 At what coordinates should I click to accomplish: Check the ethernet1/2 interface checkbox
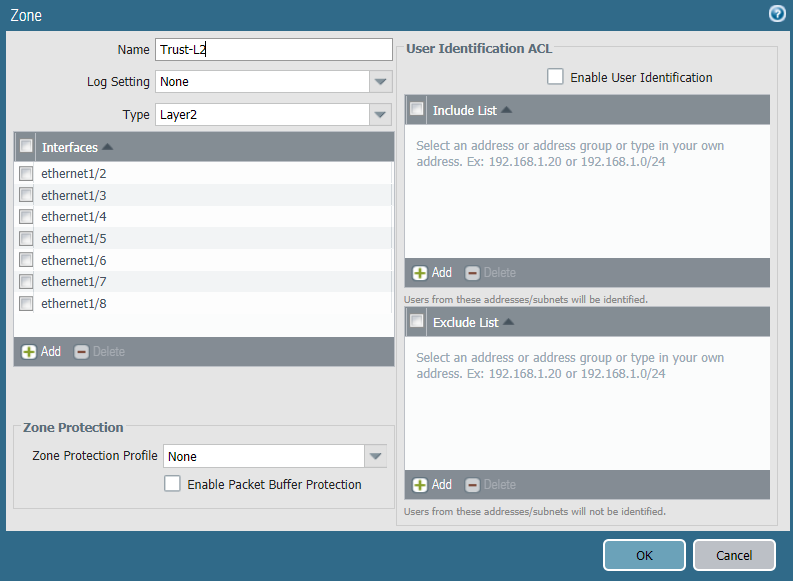(x=26, y=173)
